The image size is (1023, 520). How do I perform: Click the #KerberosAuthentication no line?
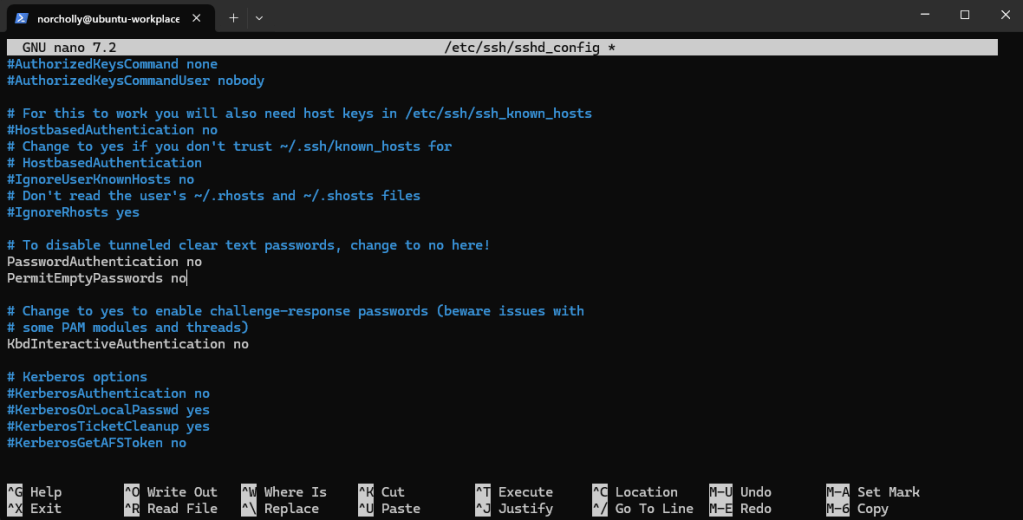[108, 394]
